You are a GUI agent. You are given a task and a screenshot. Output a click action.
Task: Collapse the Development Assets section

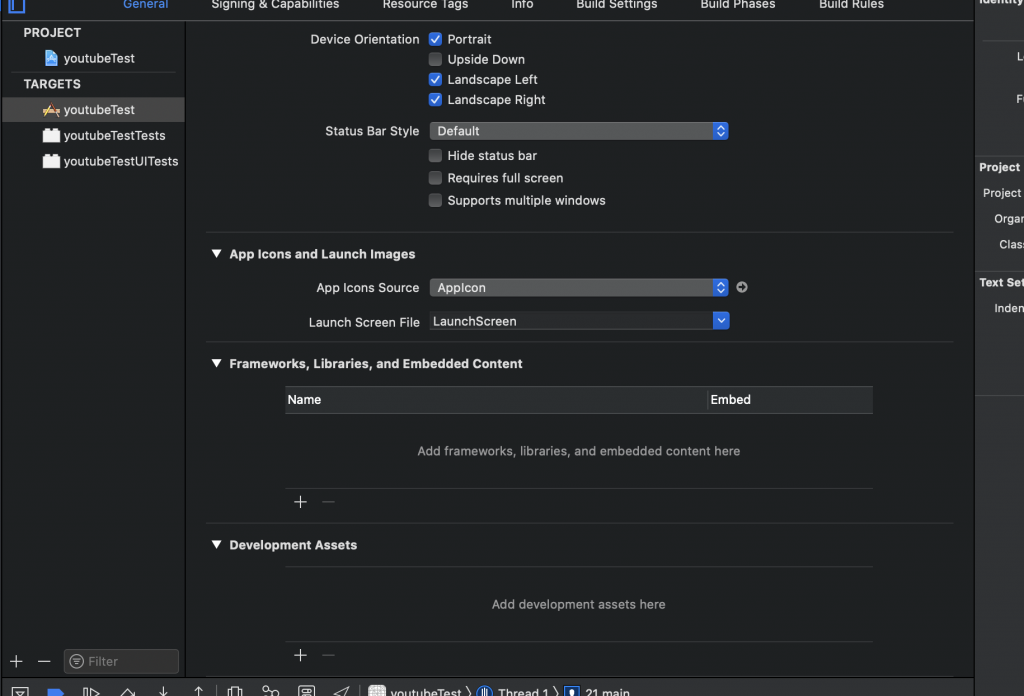pyautogui.click(x=216, y=545)
